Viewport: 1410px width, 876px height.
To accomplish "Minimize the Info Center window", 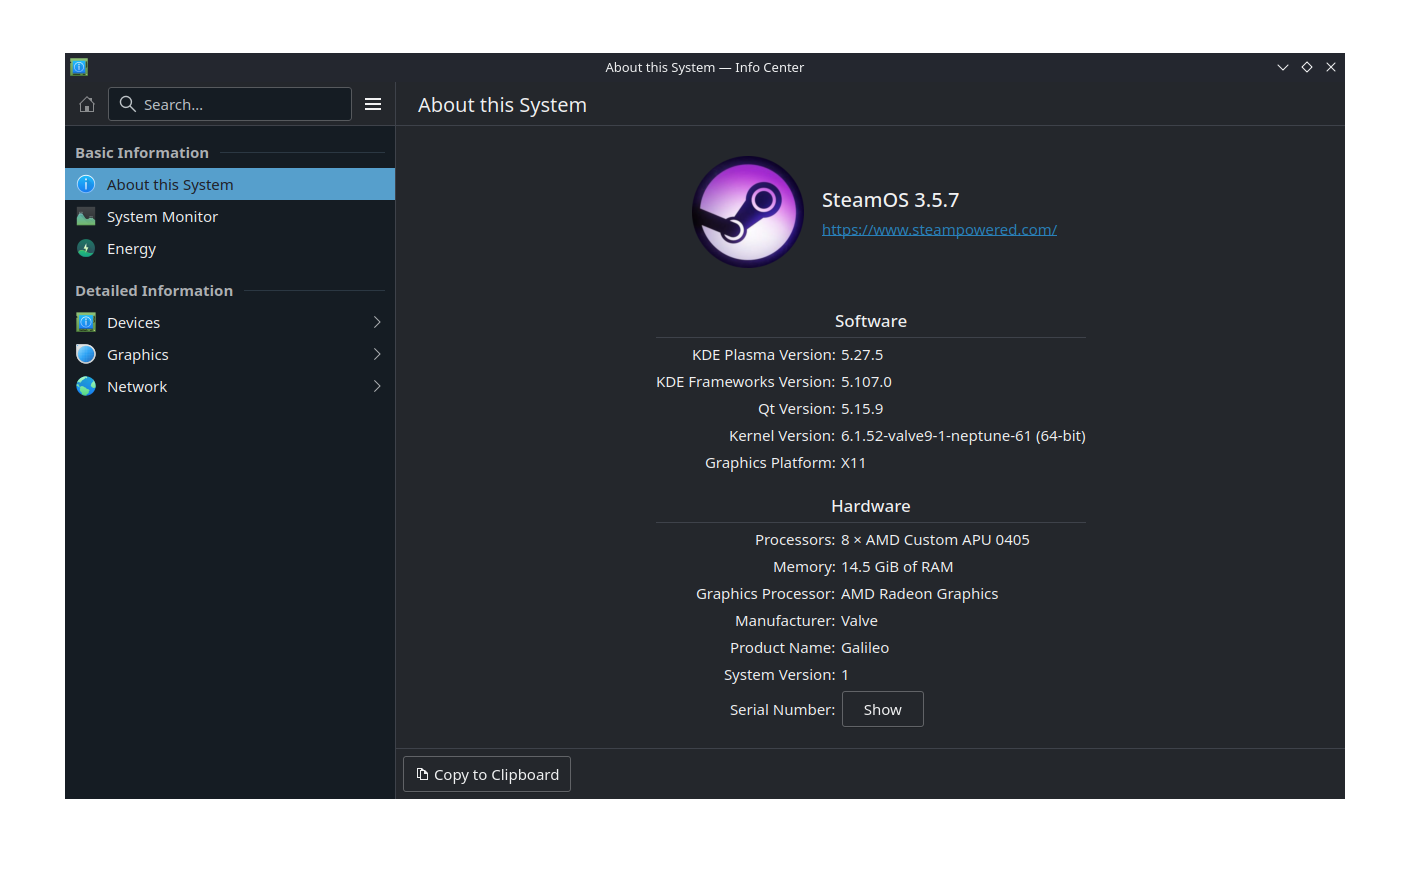I will tap(1283, 67).
